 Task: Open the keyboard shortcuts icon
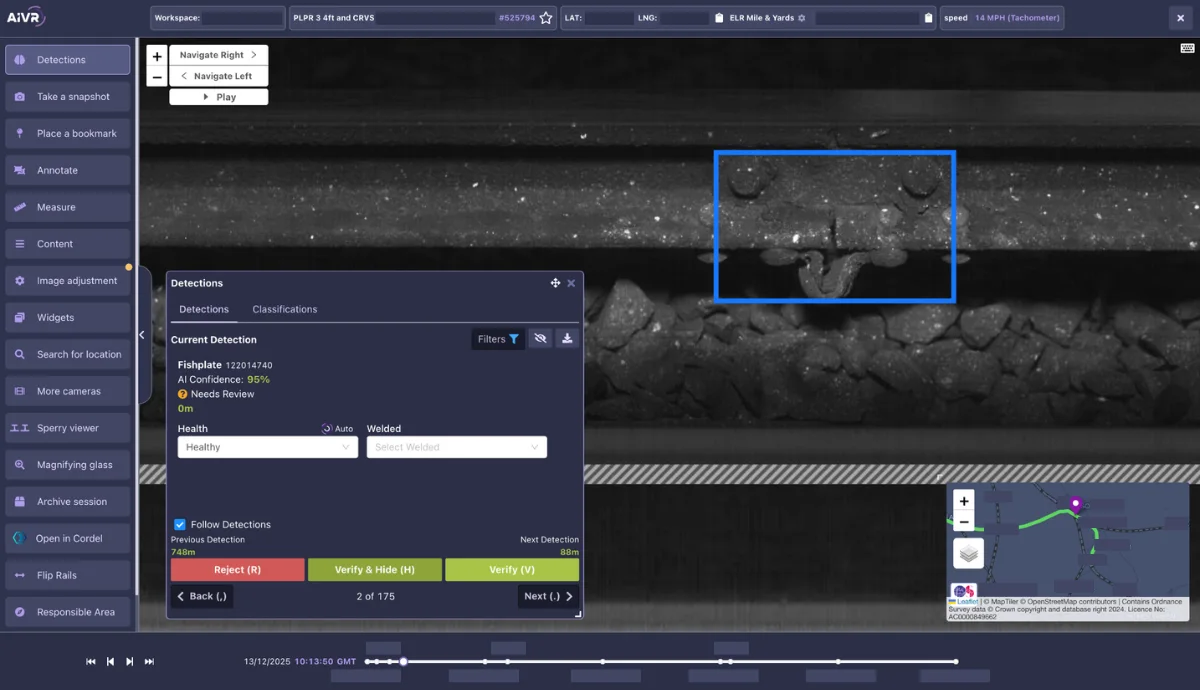[1187, 48]
